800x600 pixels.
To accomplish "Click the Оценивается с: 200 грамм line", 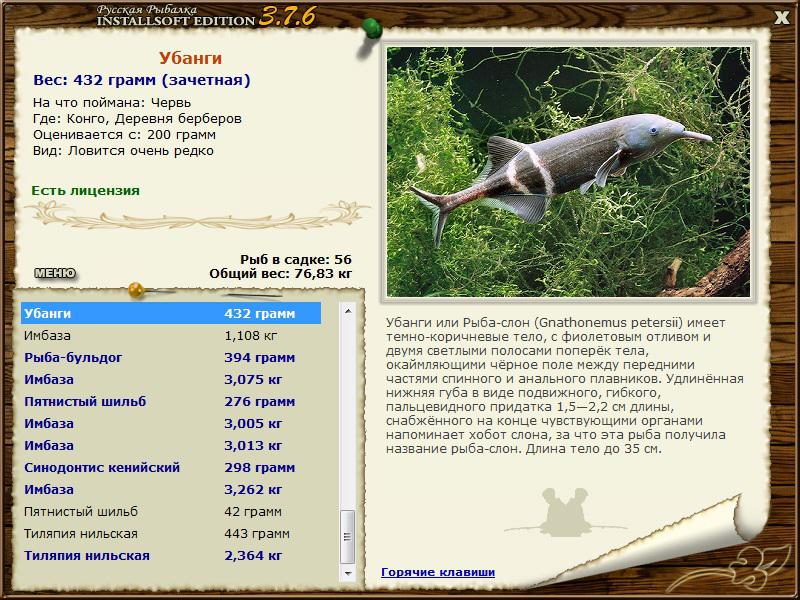I will (x=124, y=135).
